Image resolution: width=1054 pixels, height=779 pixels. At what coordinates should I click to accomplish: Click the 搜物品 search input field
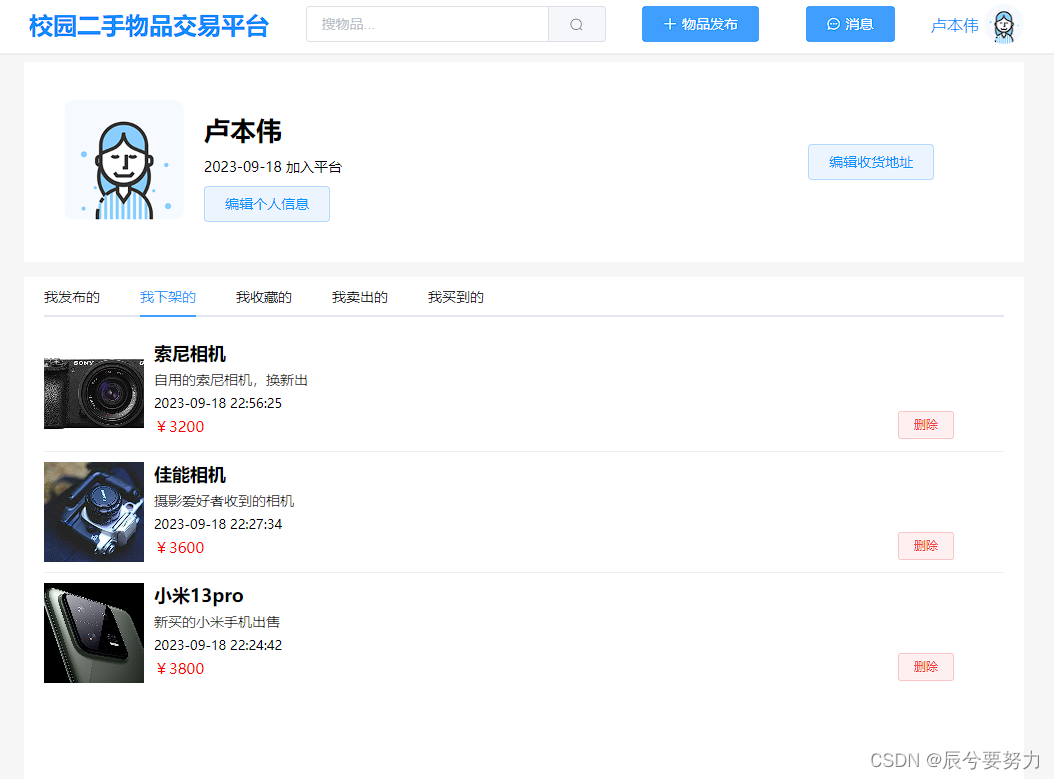[x=428, y=24]
